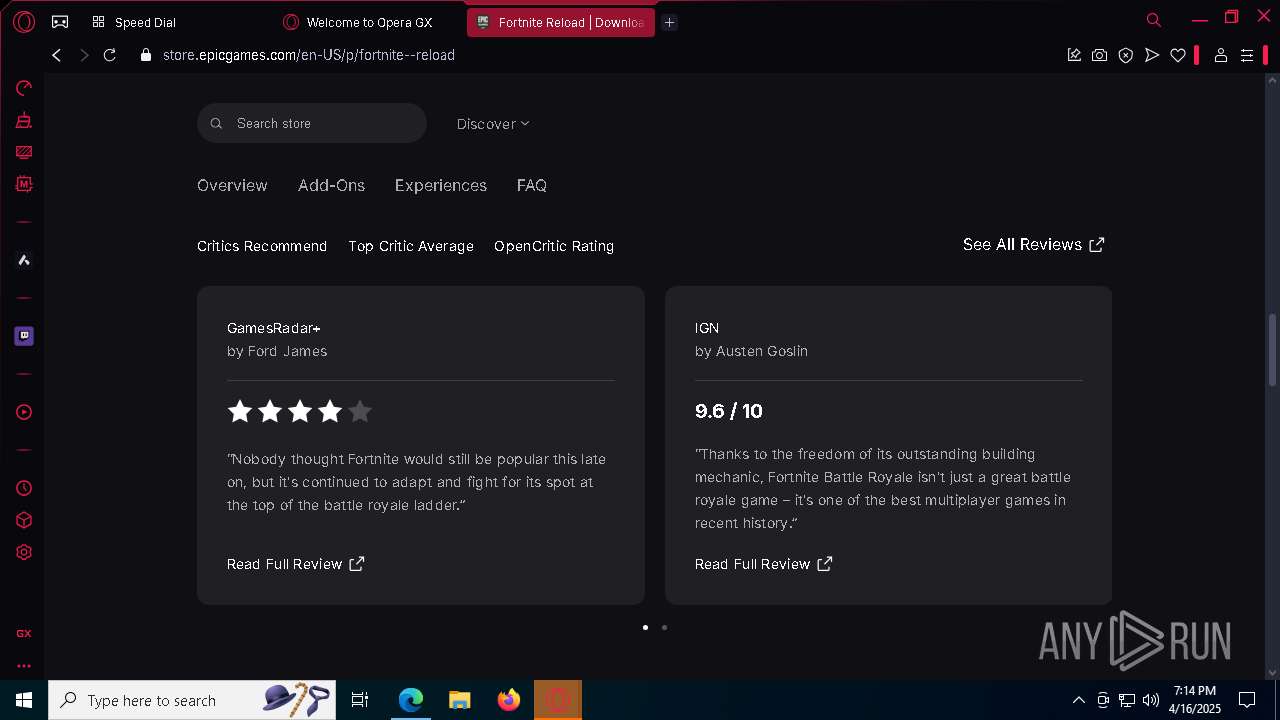Show hidden system tray icons
This screenshot has width=1280, height=720.
tap(1078, 700)
